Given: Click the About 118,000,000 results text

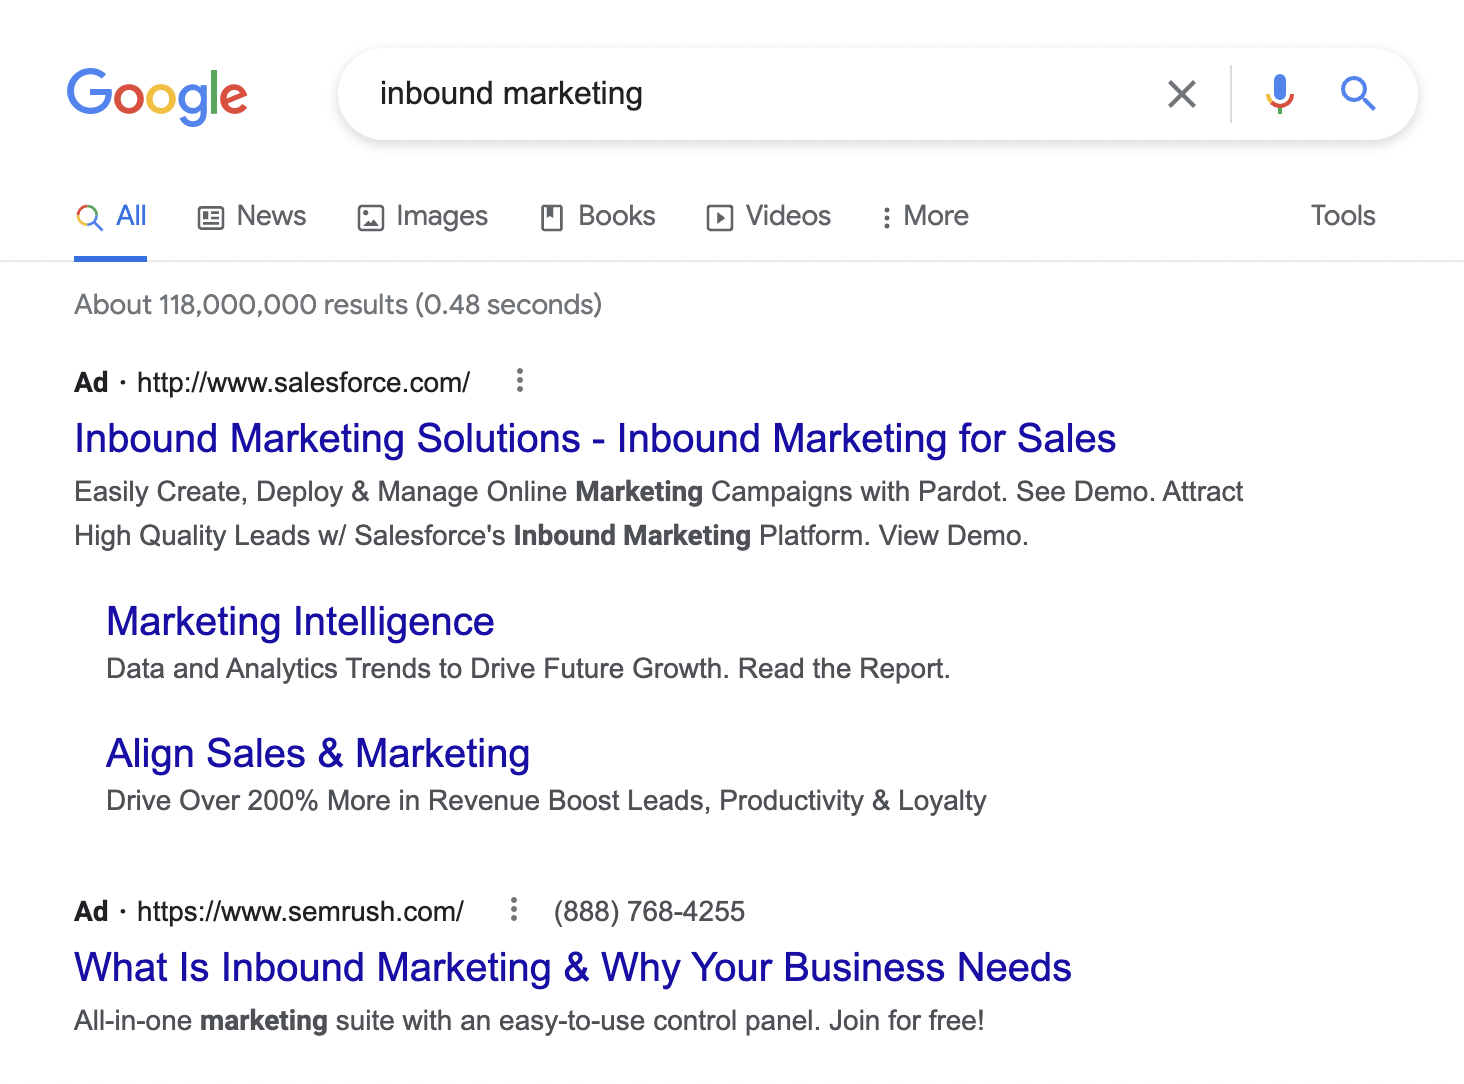Looking at the screenshot, I should (338, 305).
